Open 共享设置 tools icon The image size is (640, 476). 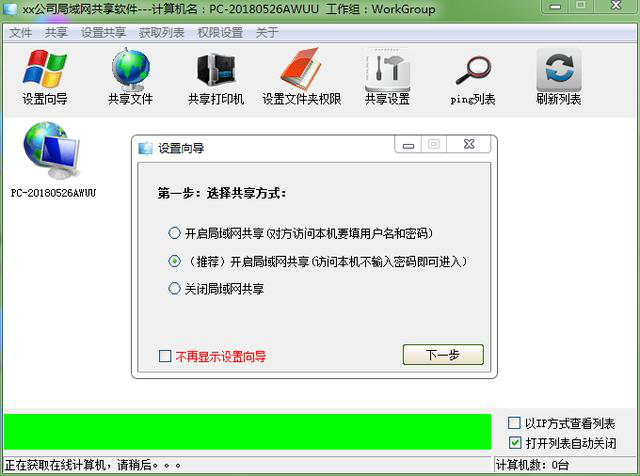click(x=387, y=77)
